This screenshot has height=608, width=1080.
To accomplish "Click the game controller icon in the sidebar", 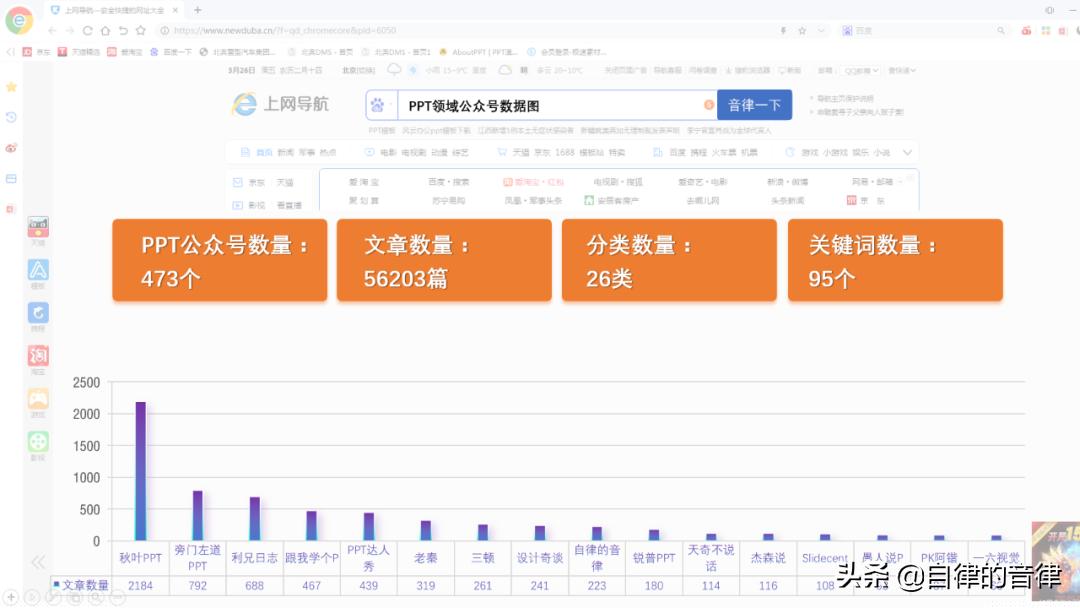I will 37,398.
